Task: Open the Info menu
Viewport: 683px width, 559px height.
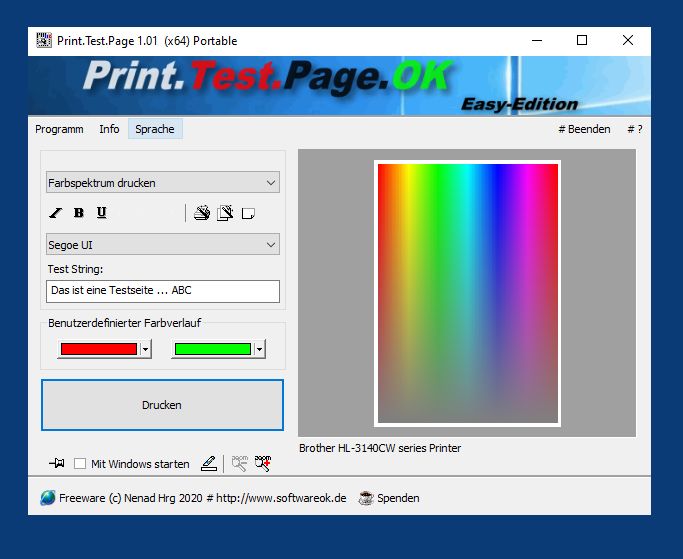Action: [109, 129]
